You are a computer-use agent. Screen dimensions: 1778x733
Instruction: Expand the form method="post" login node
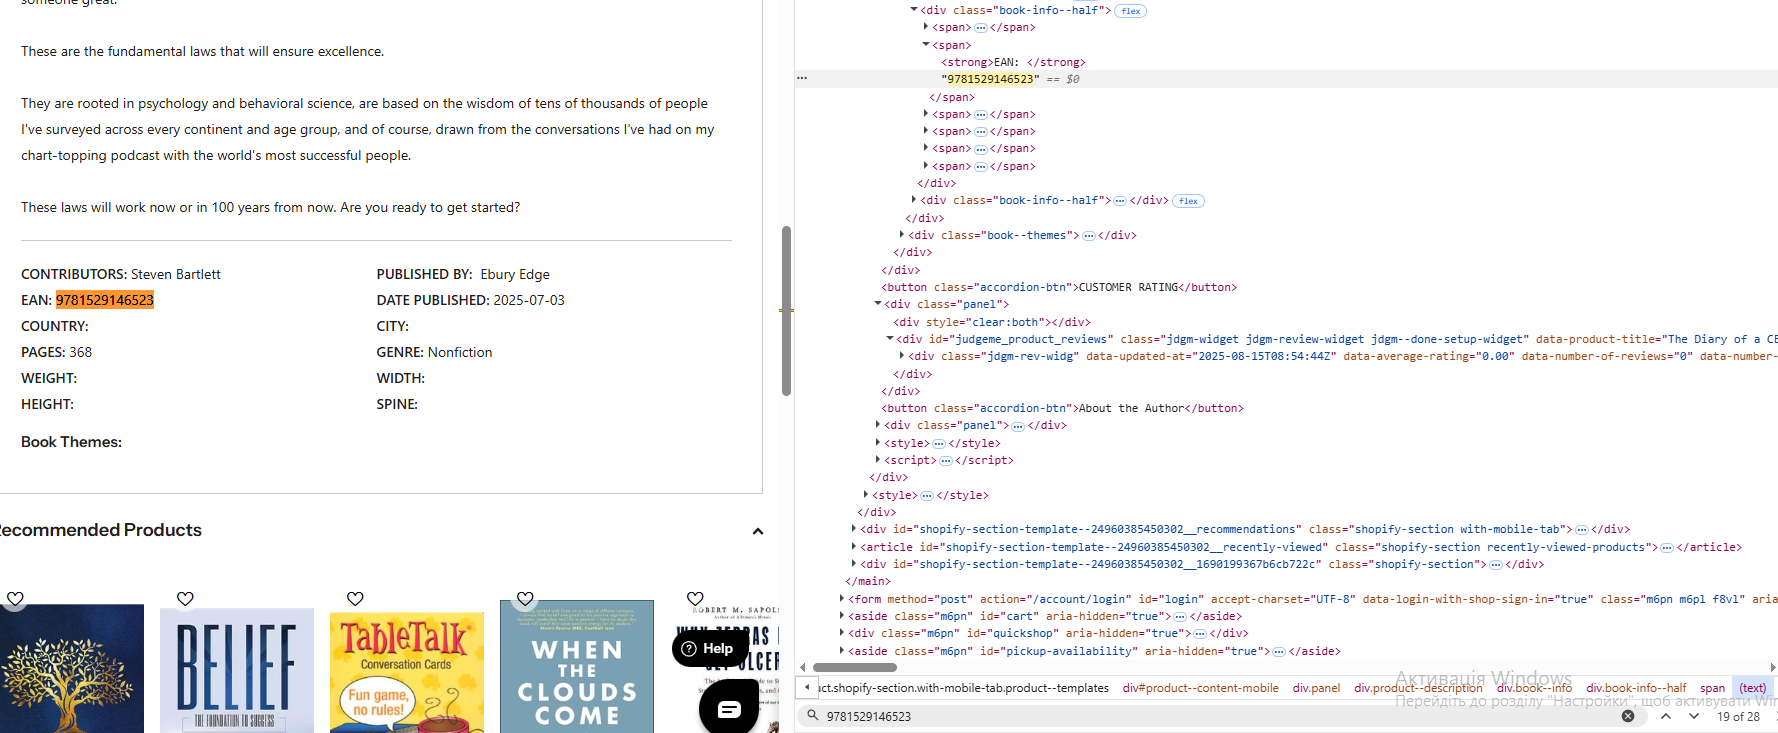coord(842,599)
